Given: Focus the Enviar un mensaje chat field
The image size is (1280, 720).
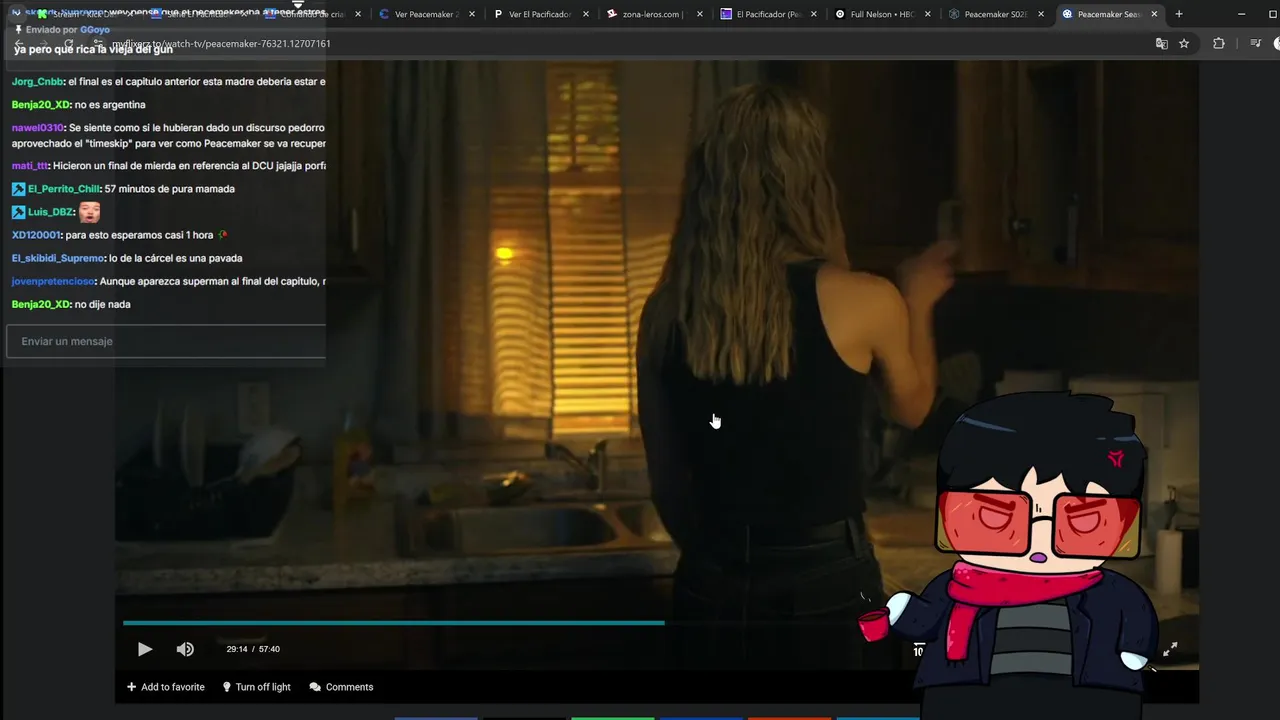Looking at the screenshot, I should click(167, 341).
